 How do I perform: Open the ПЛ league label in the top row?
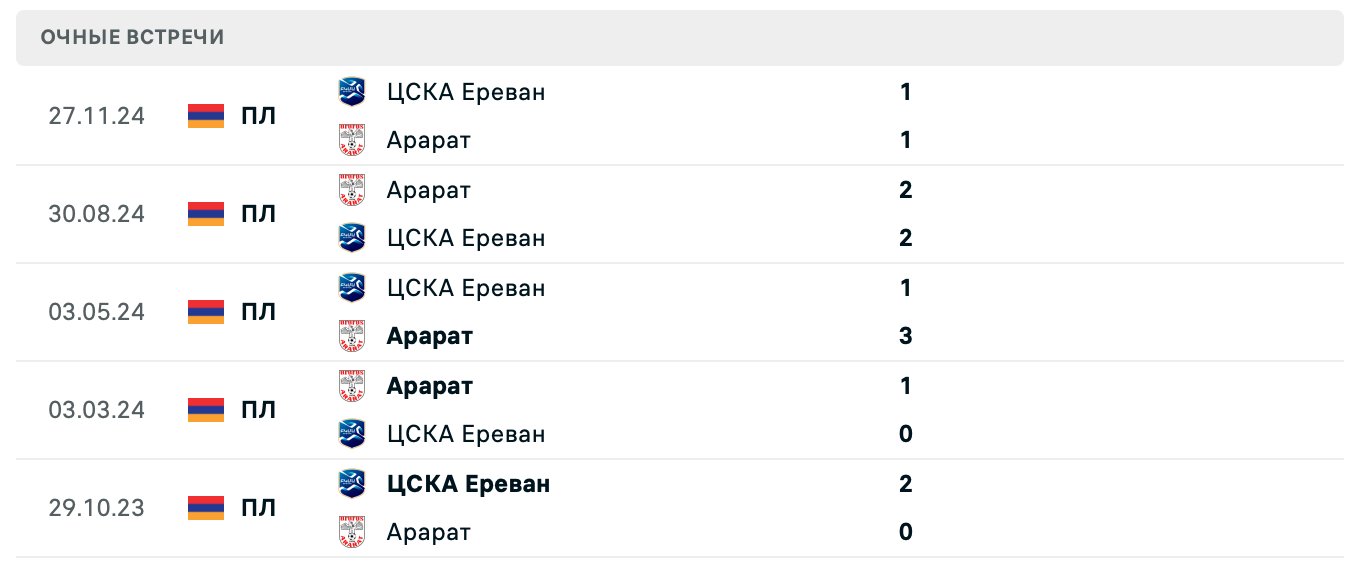point(260,115)
